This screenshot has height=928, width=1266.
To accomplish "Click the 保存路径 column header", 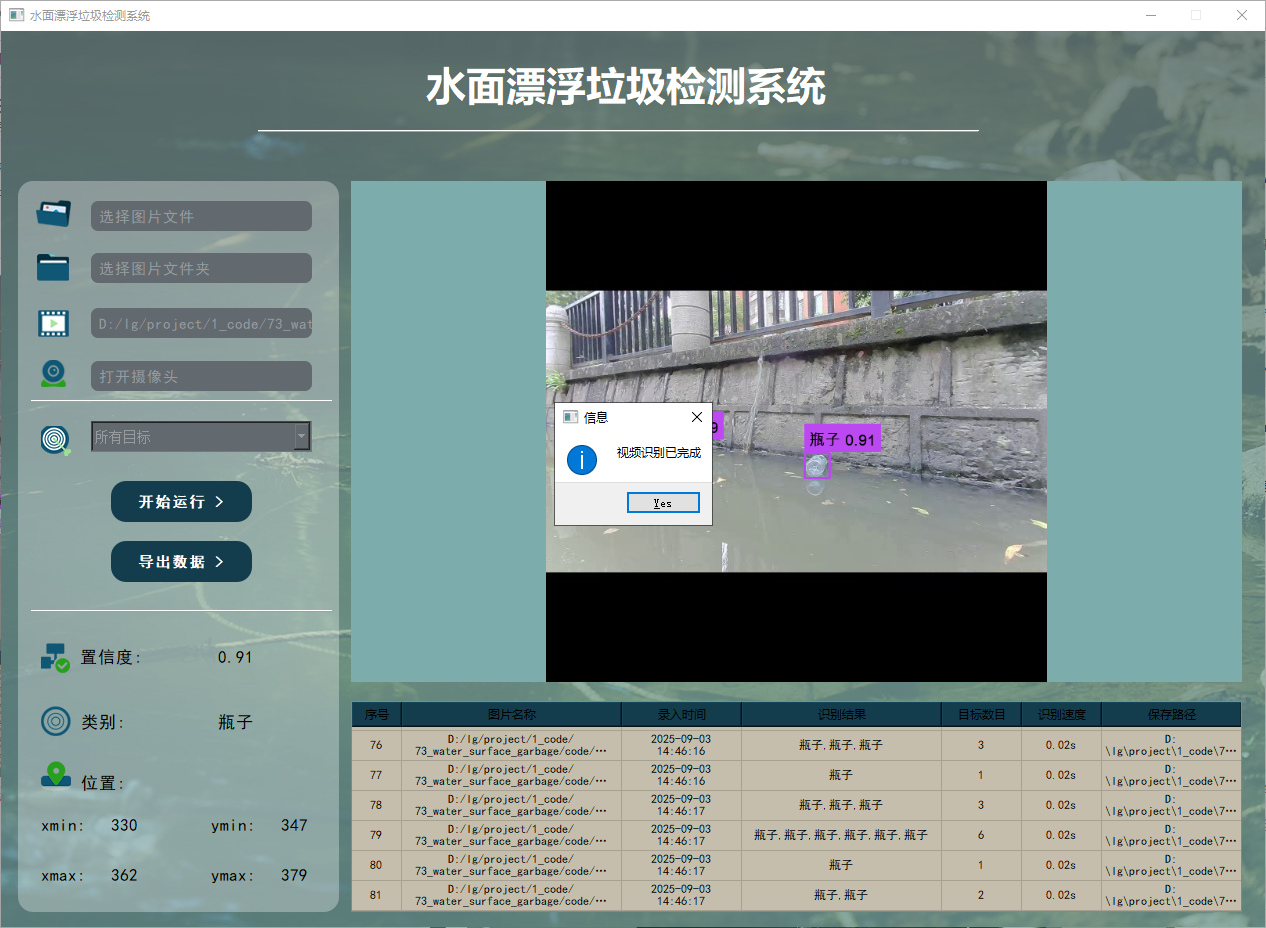I will click(x=1171, y=714).
